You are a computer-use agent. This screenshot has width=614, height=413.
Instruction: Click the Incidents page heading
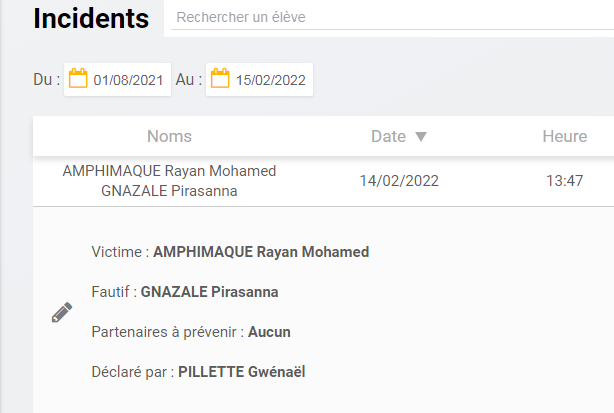click(x=91, y=18)
